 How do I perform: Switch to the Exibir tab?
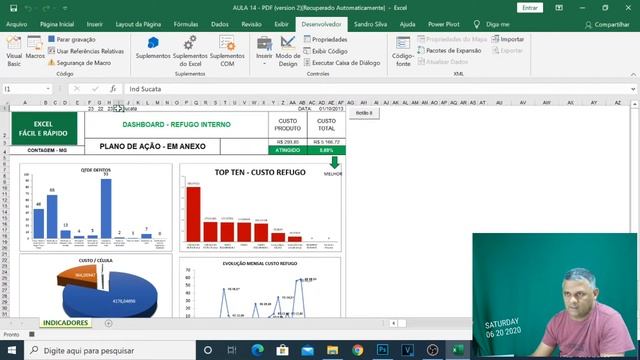(281, 24)
